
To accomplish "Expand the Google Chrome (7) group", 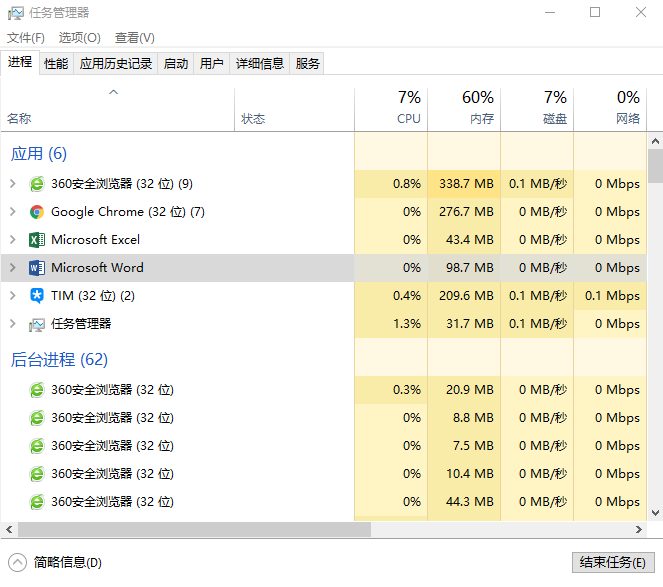I will [x=13, y=211].
